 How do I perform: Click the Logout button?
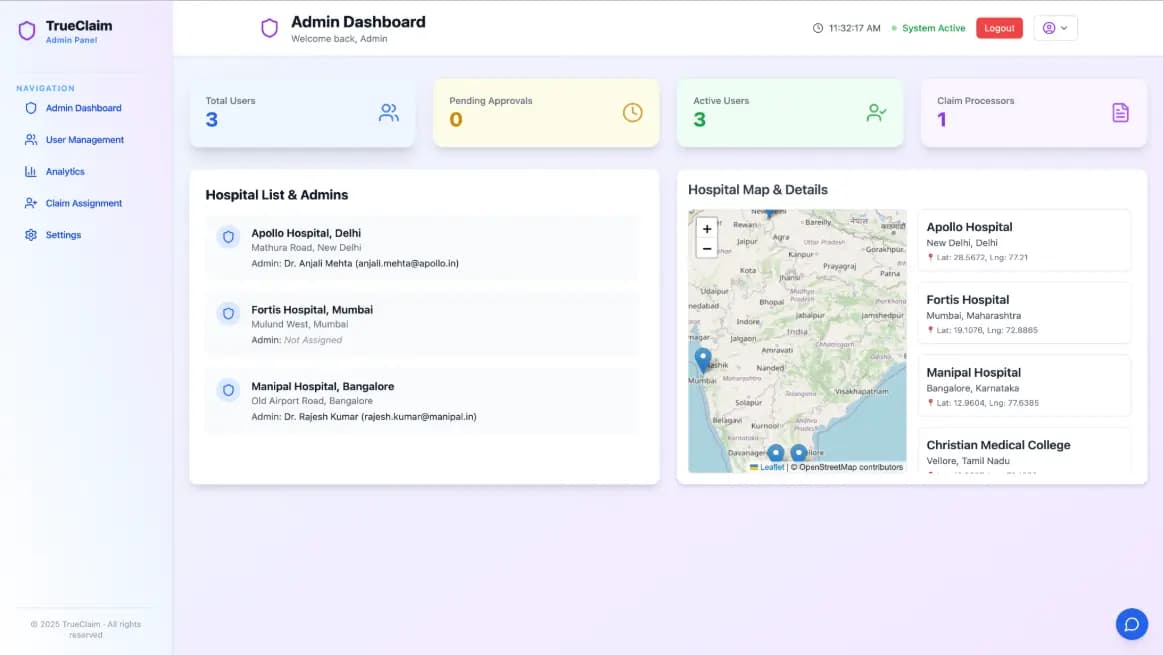(999, 27)
